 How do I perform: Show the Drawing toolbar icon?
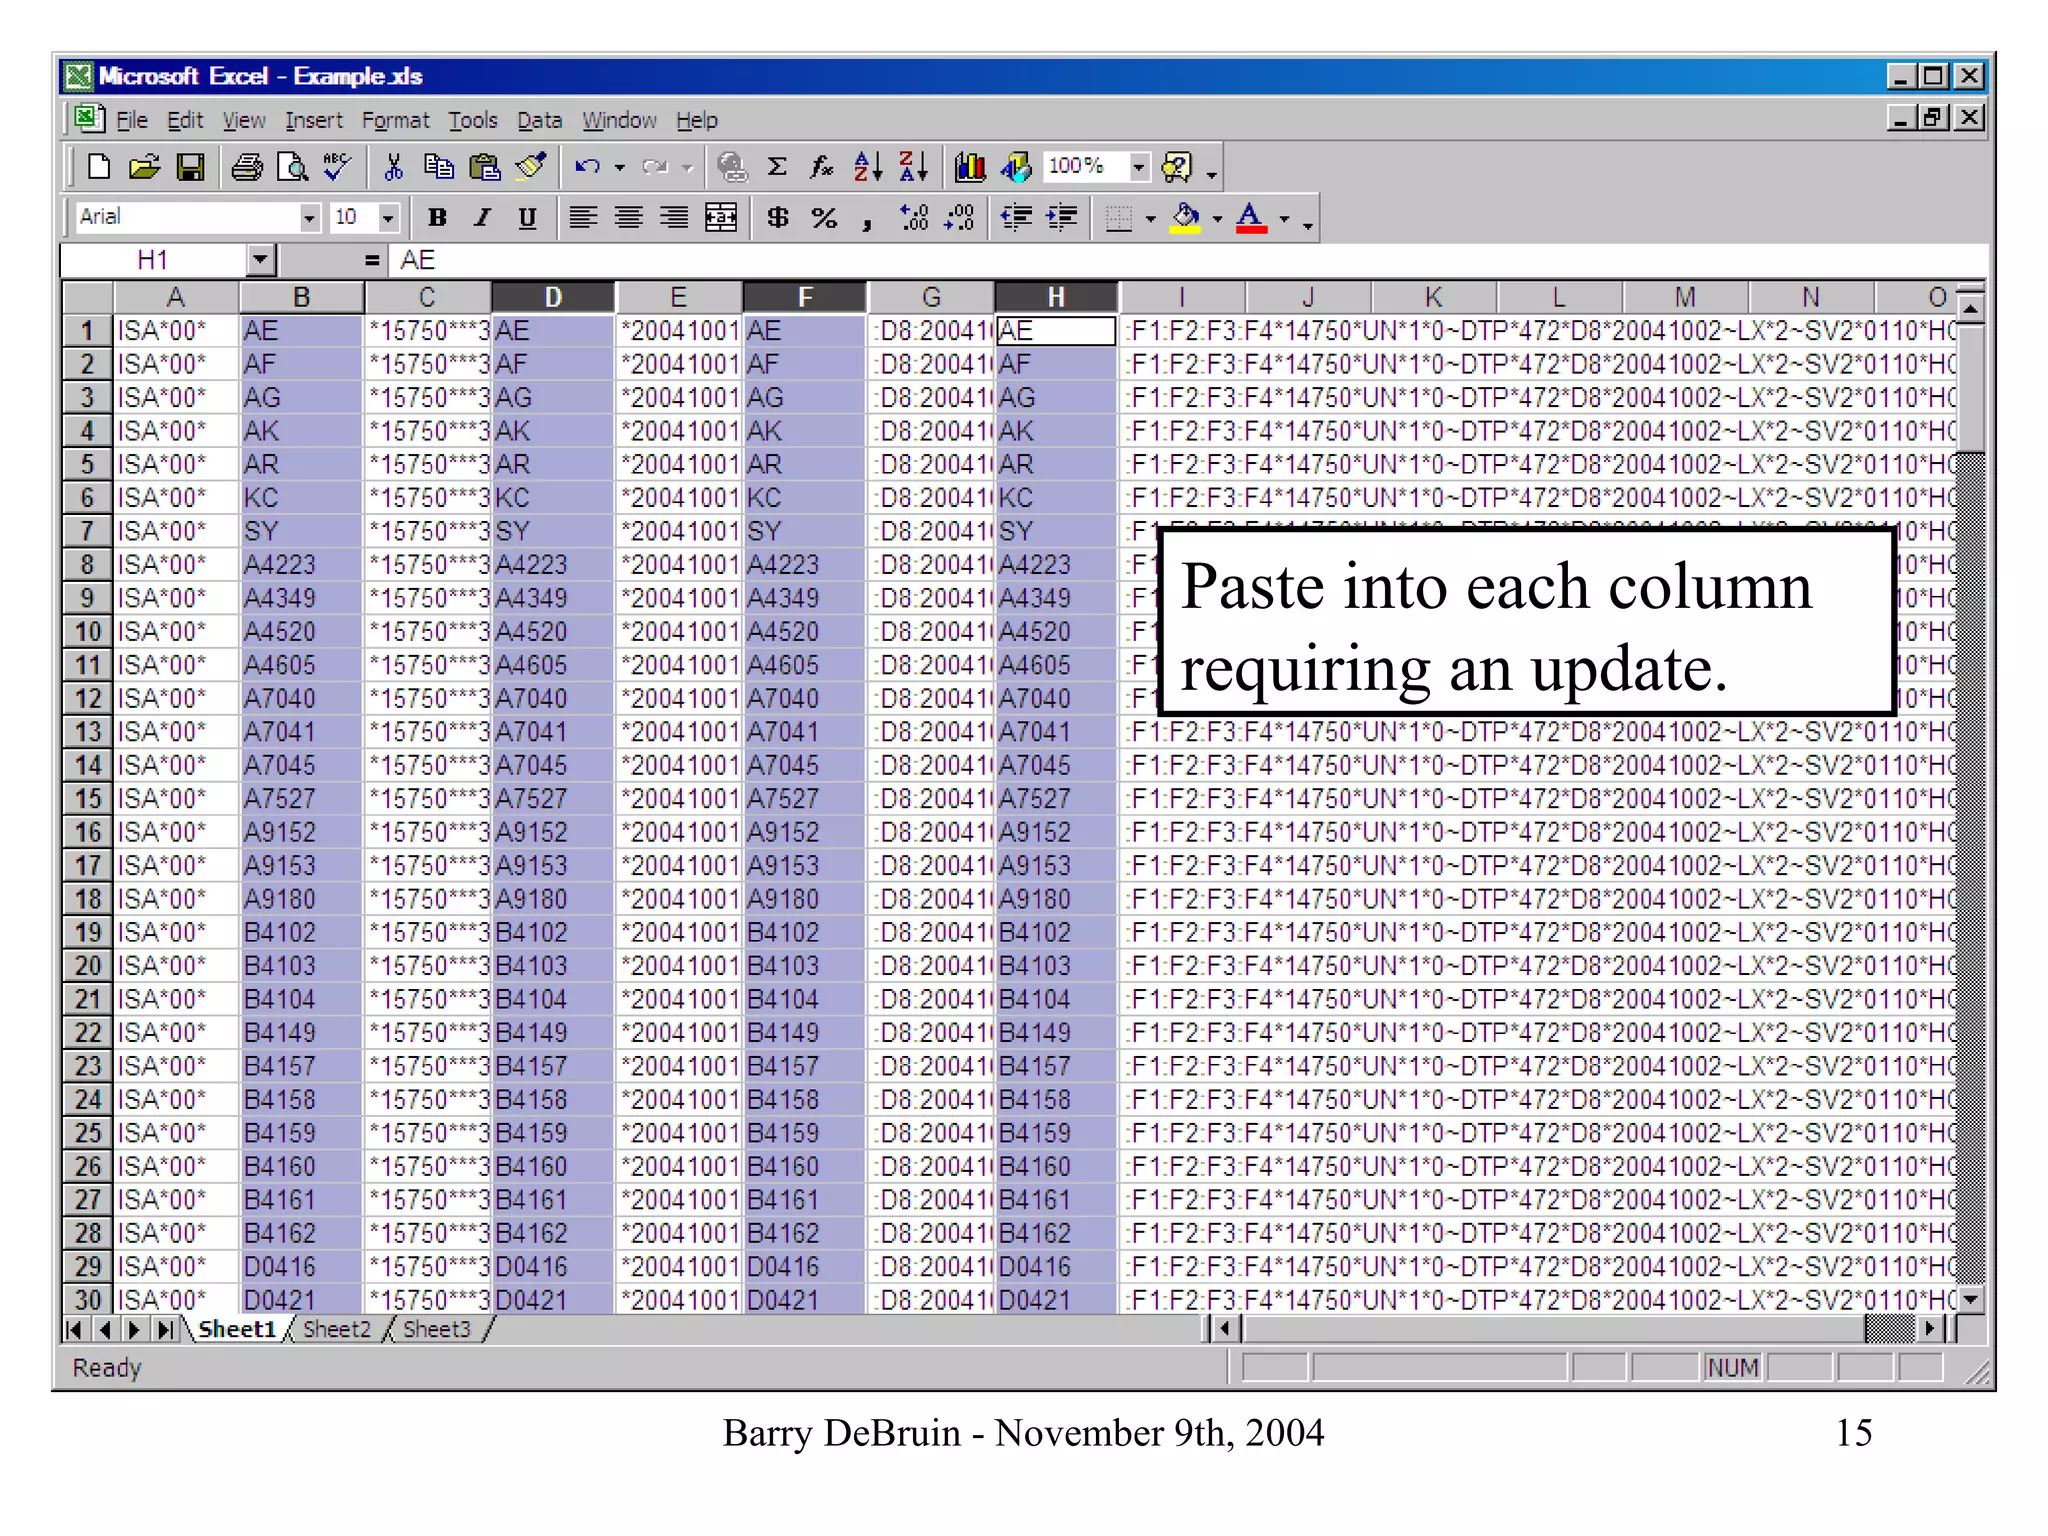(1016, 167)
